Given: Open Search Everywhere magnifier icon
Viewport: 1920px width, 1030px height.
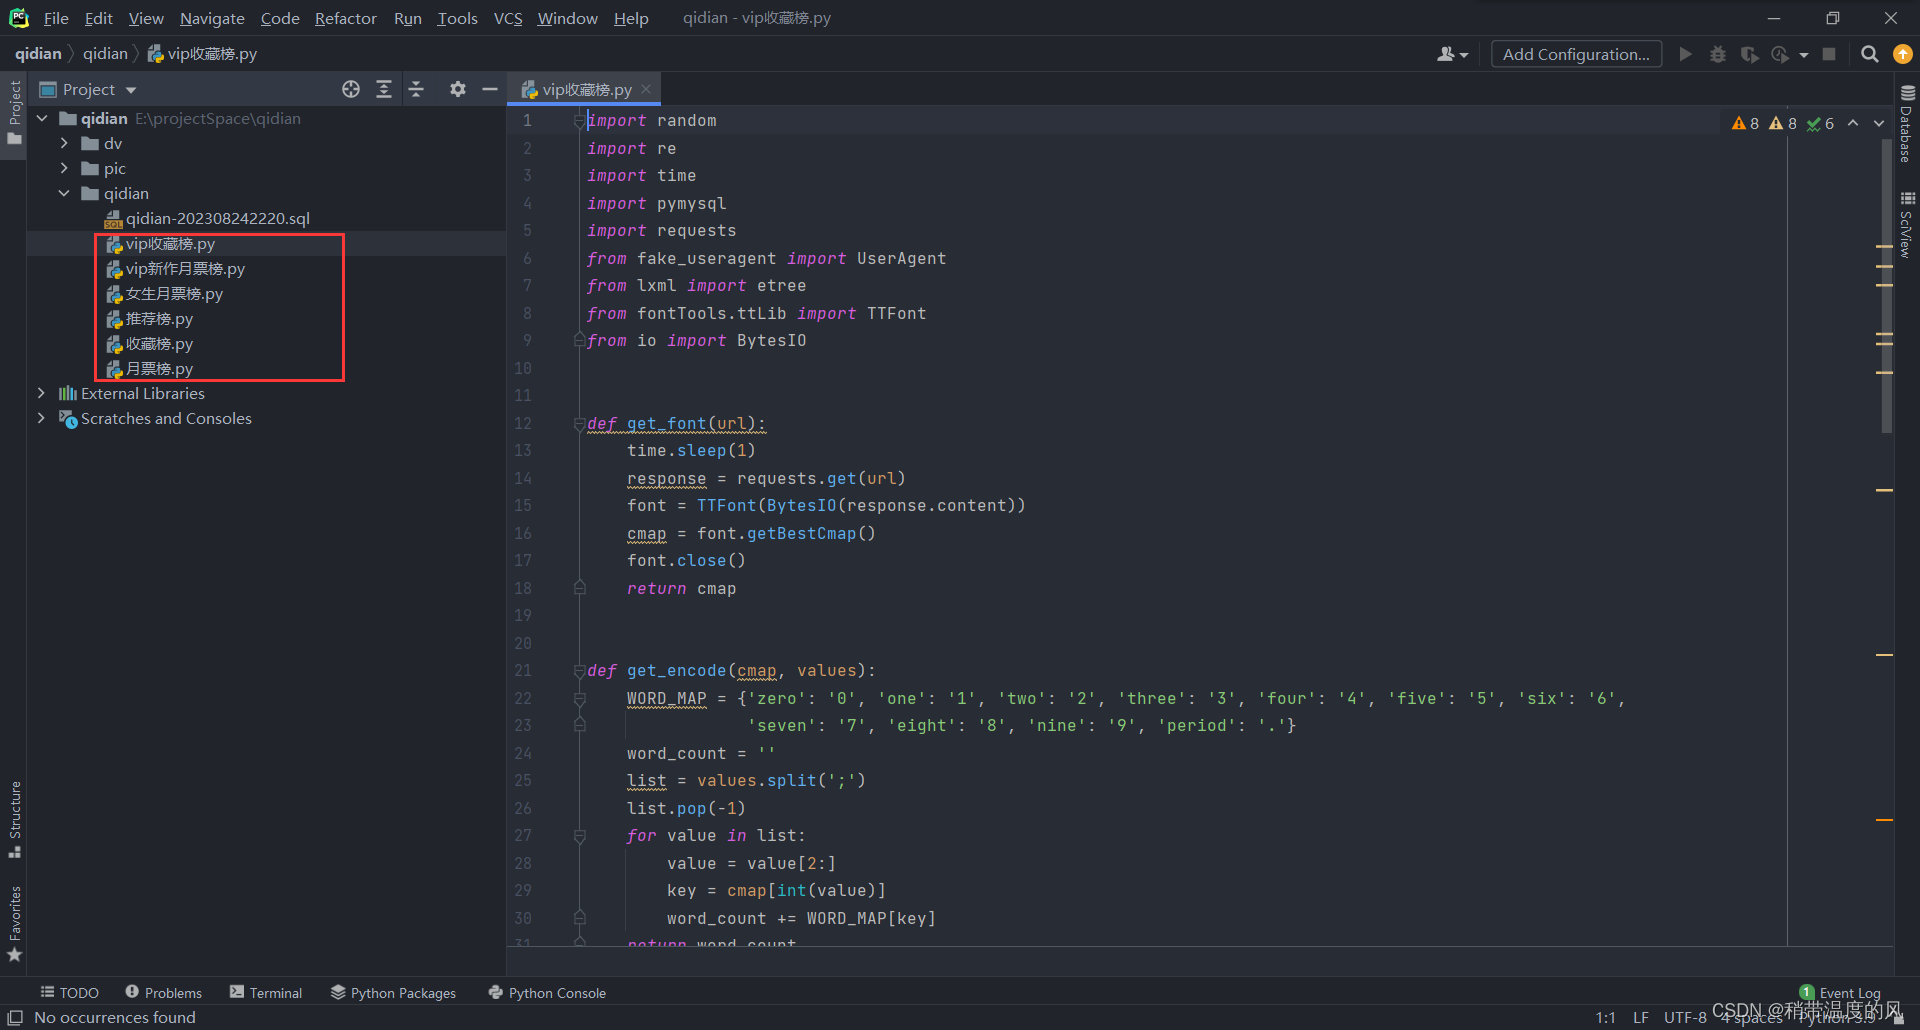Looking at the screenshot, I should pos(1869,54).
